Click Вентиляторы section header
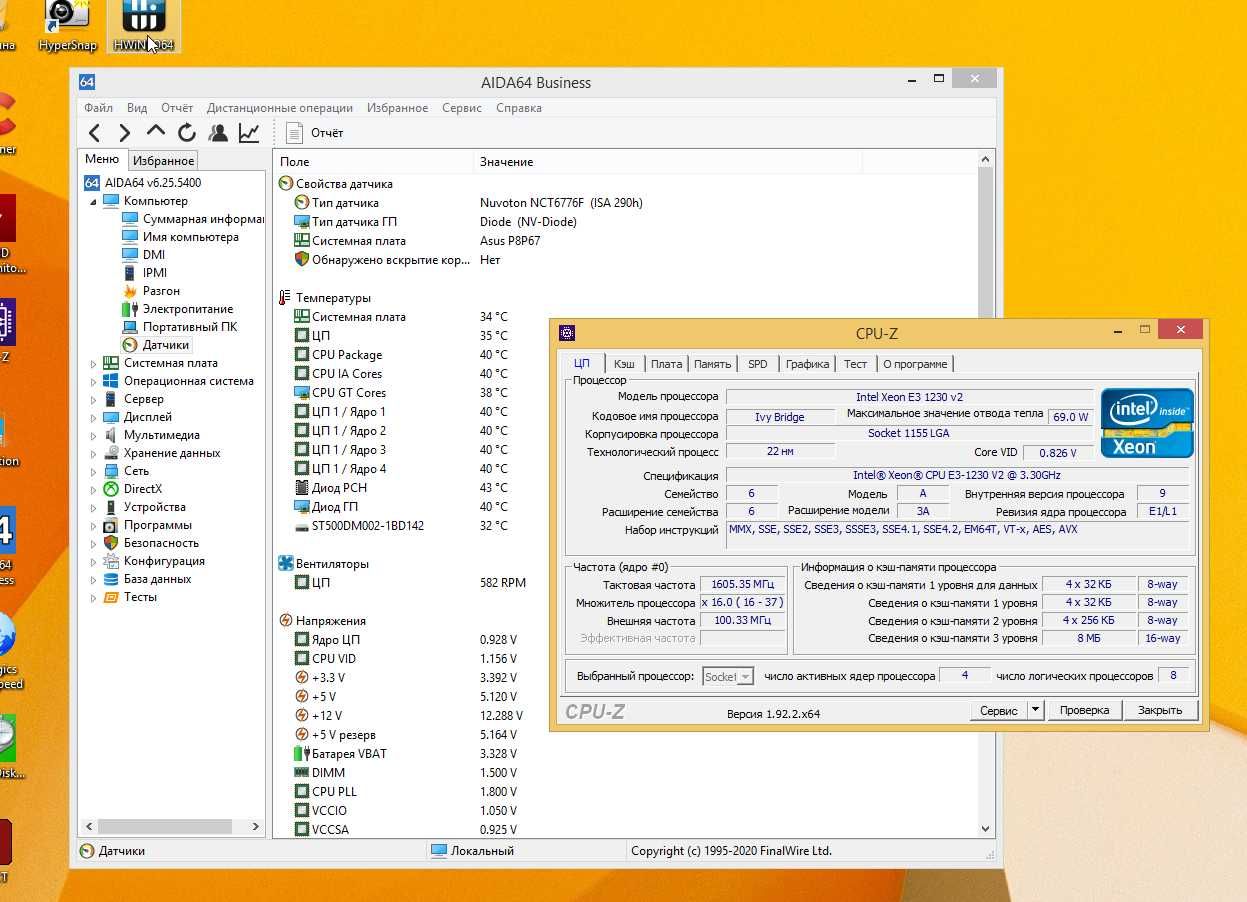Viewport: 1247px width, 902px height. [x=332, y=564]
